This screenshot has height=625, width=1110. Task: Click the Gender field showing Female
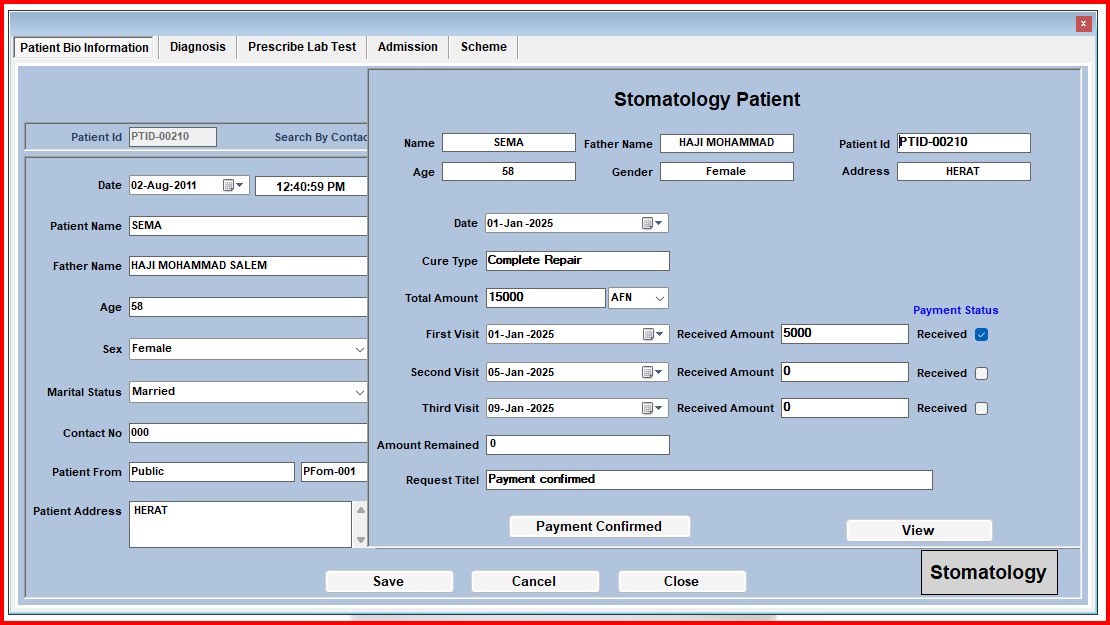pos(727,171)
